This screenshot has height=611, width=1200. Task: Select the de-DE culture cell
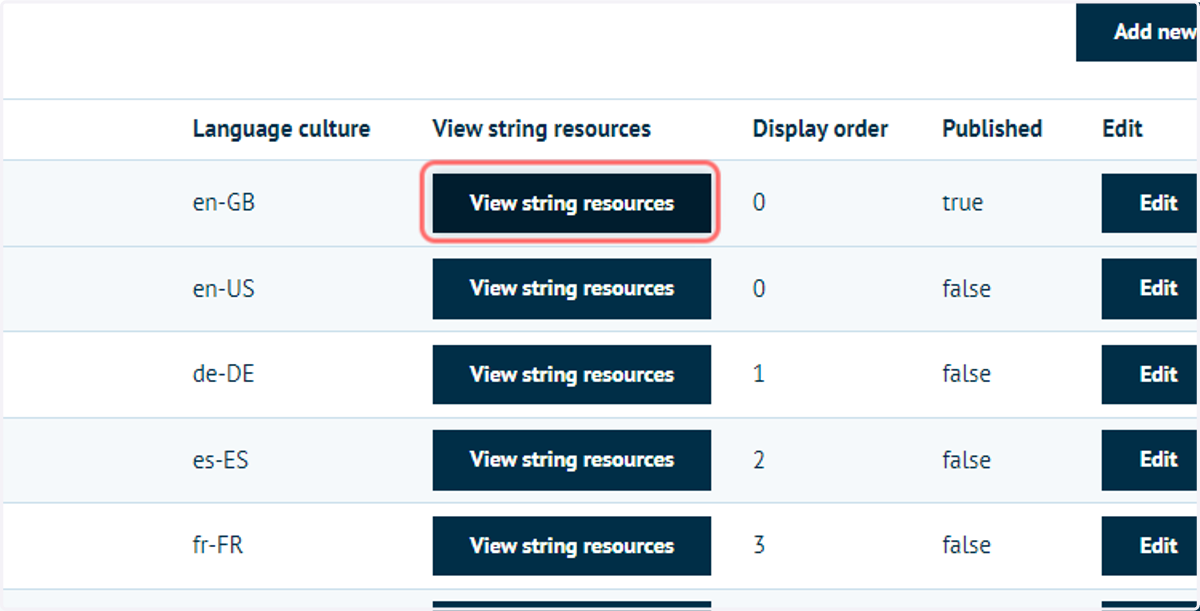click(224, 374)
